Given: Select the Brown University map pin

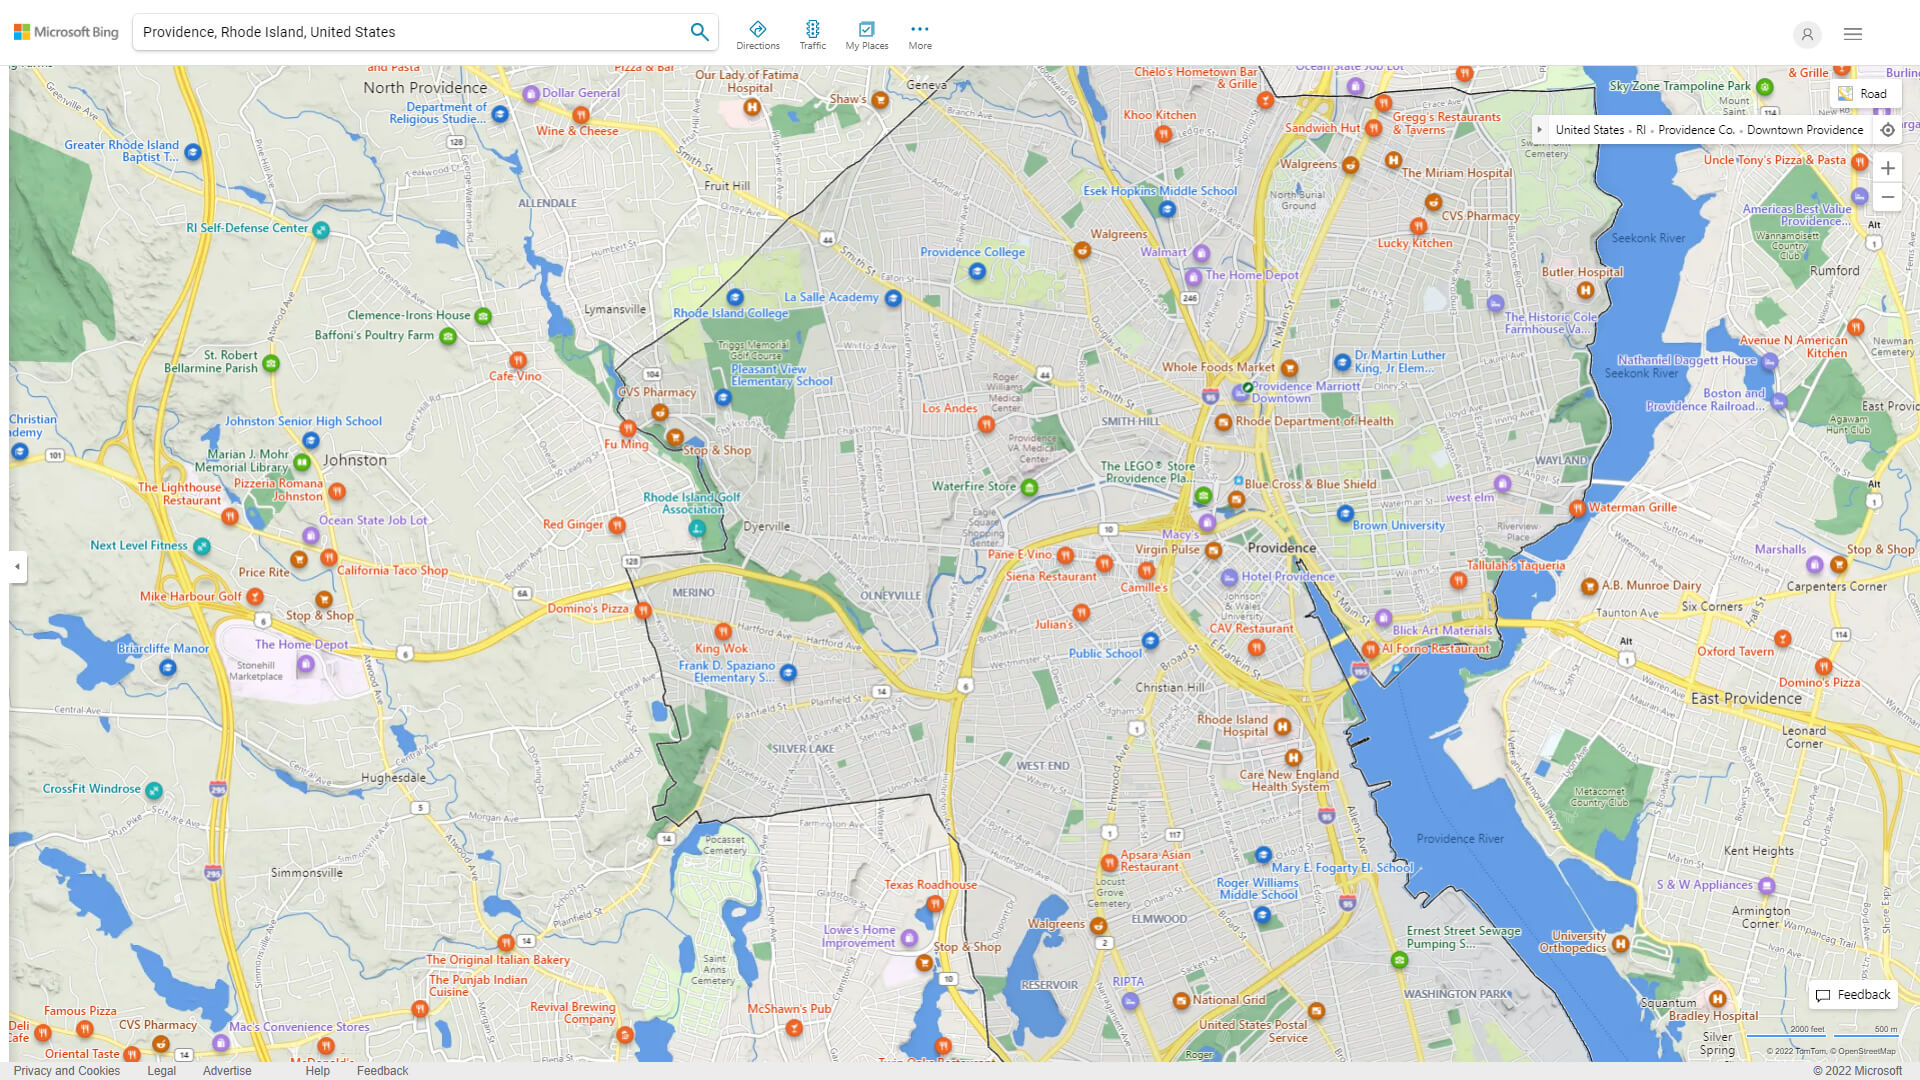Looking at the screenshot, I should click(1345, 514).
